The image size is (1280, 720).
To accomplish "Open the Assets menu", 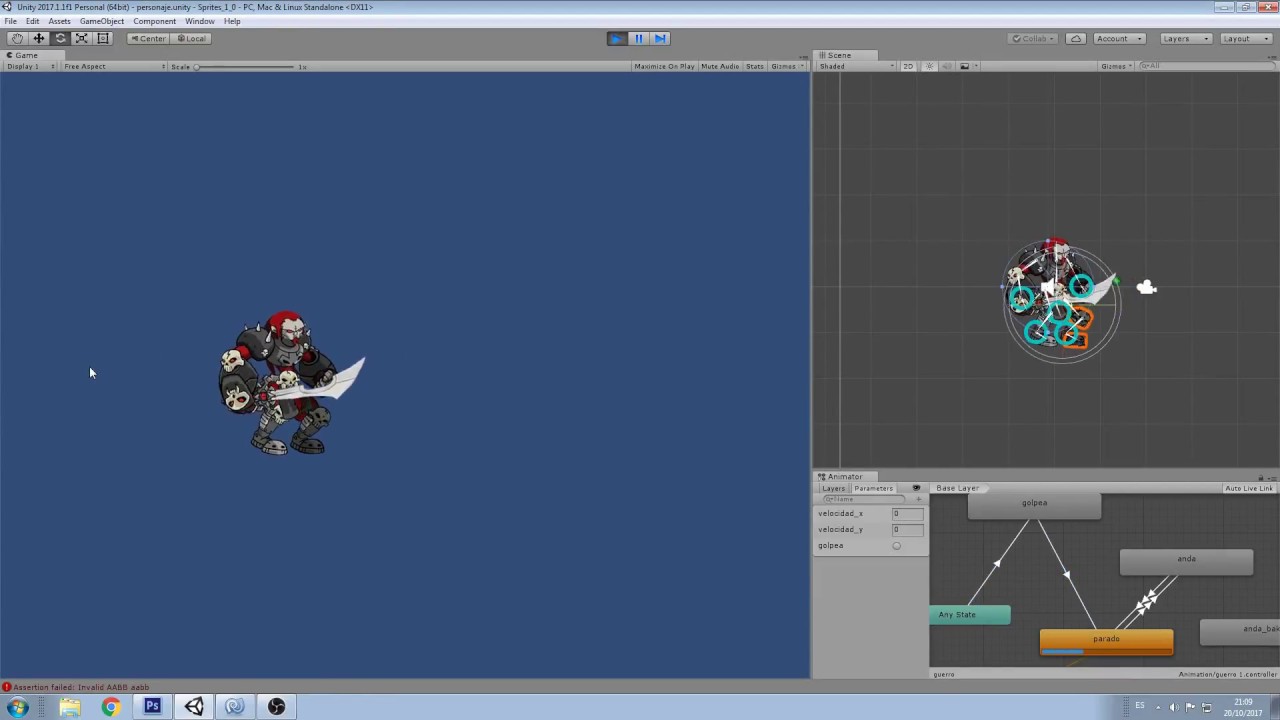I will (59, 21).
